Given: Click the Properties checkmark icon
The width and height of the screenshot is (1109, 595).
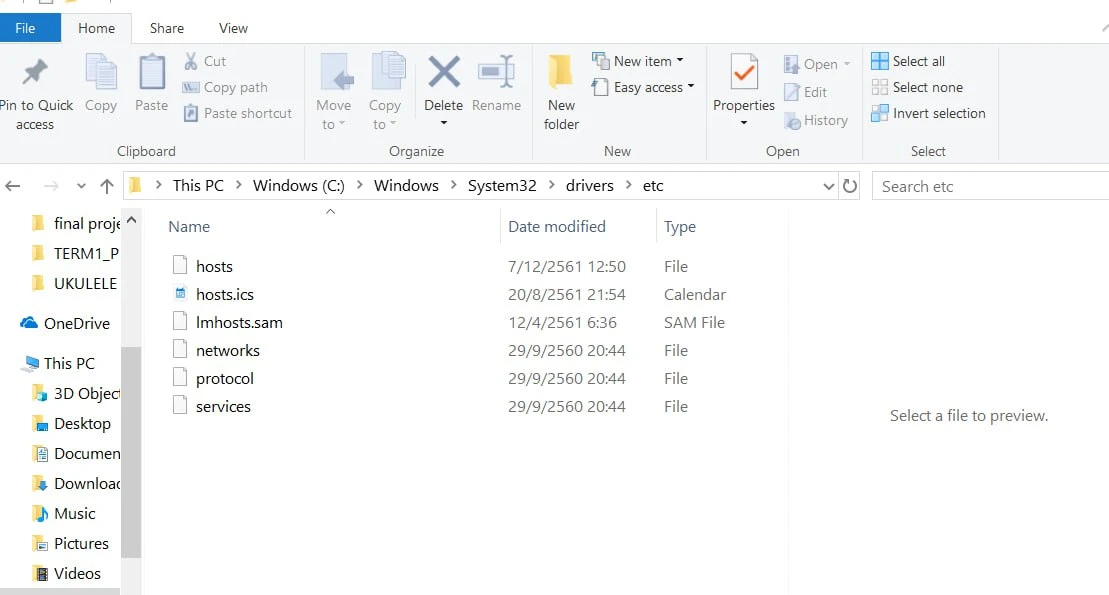Looking at the screenshot, I should pyautogui.click(x=744, y=71).
